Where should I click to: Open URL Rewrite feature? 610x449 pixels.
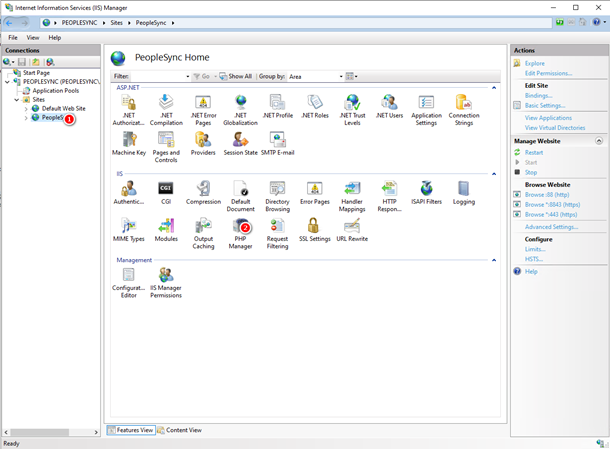[x=352, y=230]
